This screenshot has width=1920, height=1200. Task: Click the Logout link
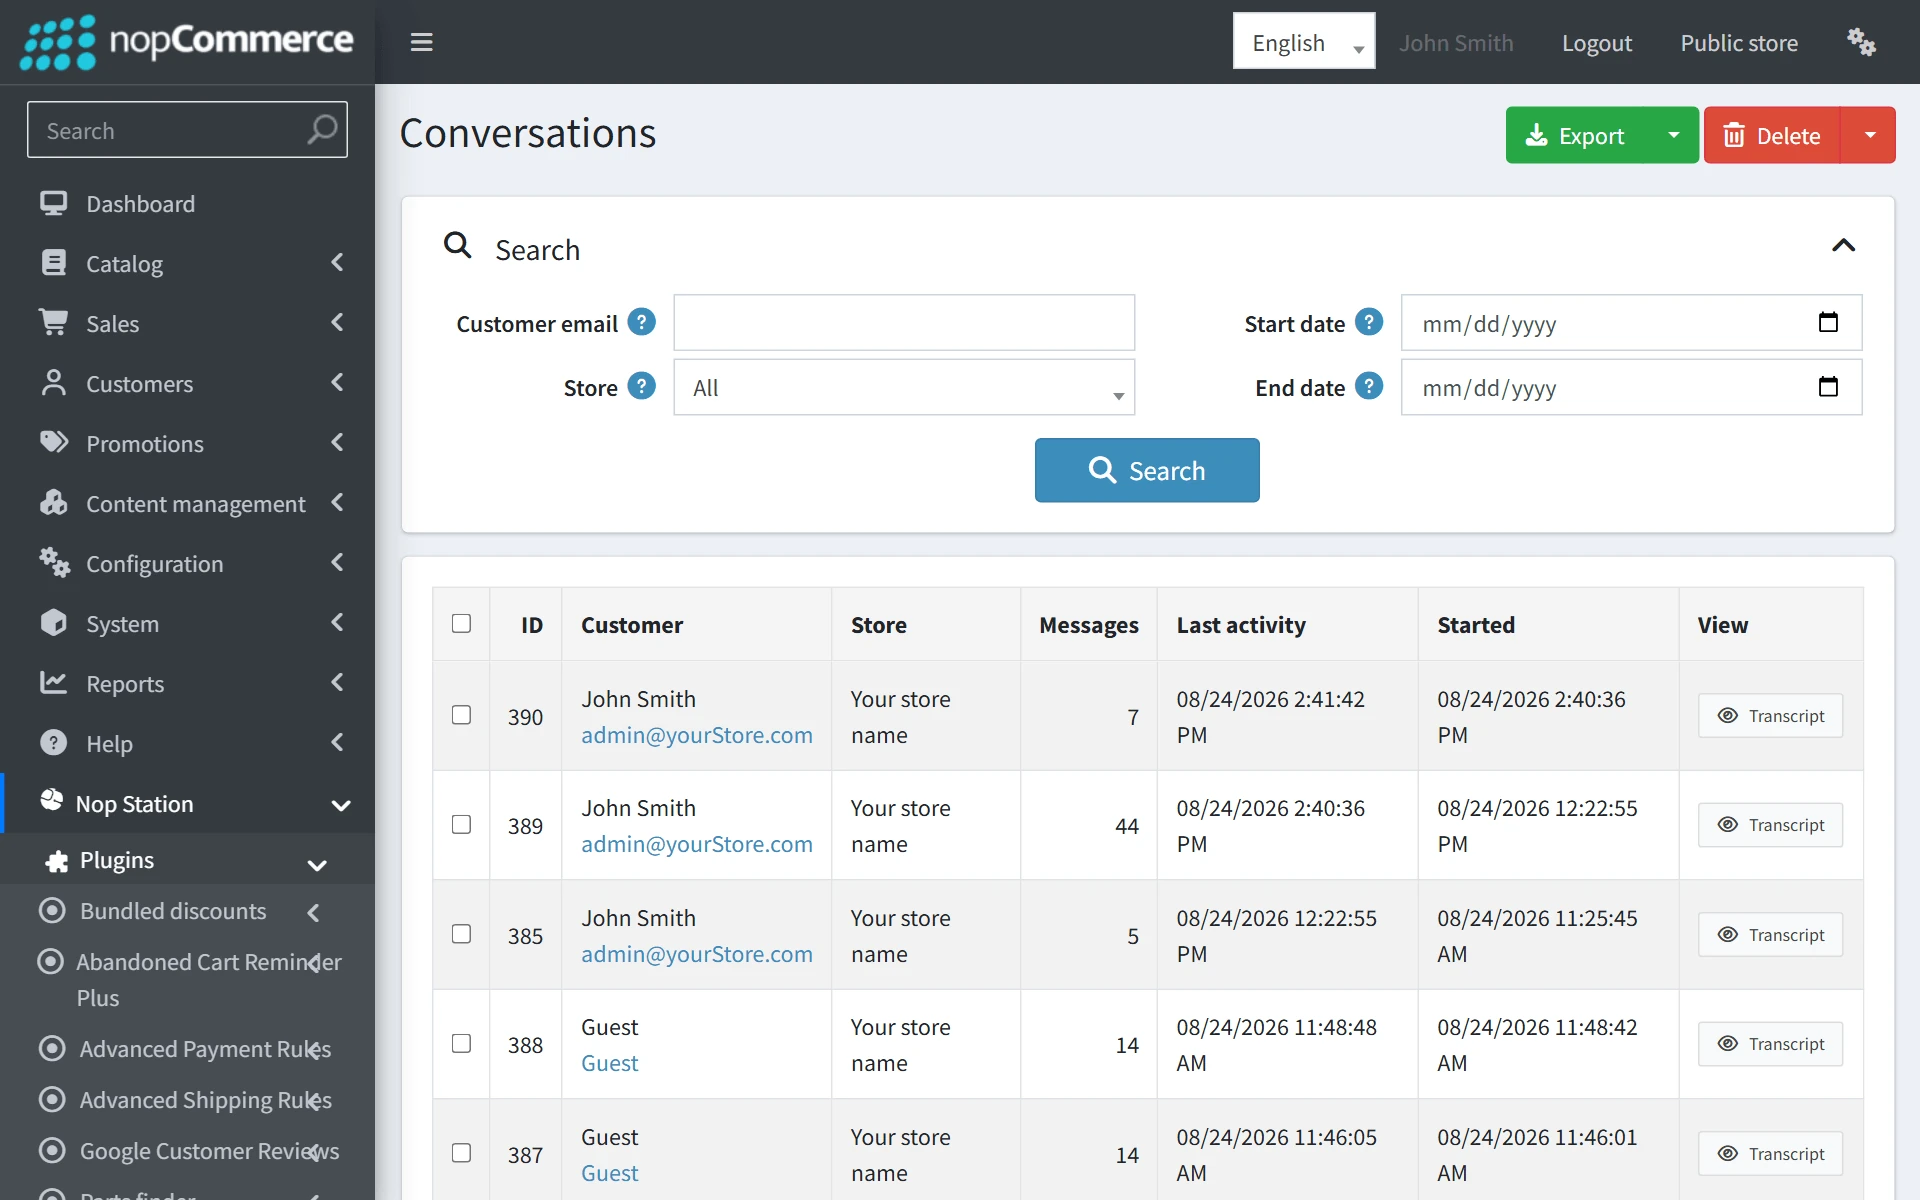(x=1597, y=43)
